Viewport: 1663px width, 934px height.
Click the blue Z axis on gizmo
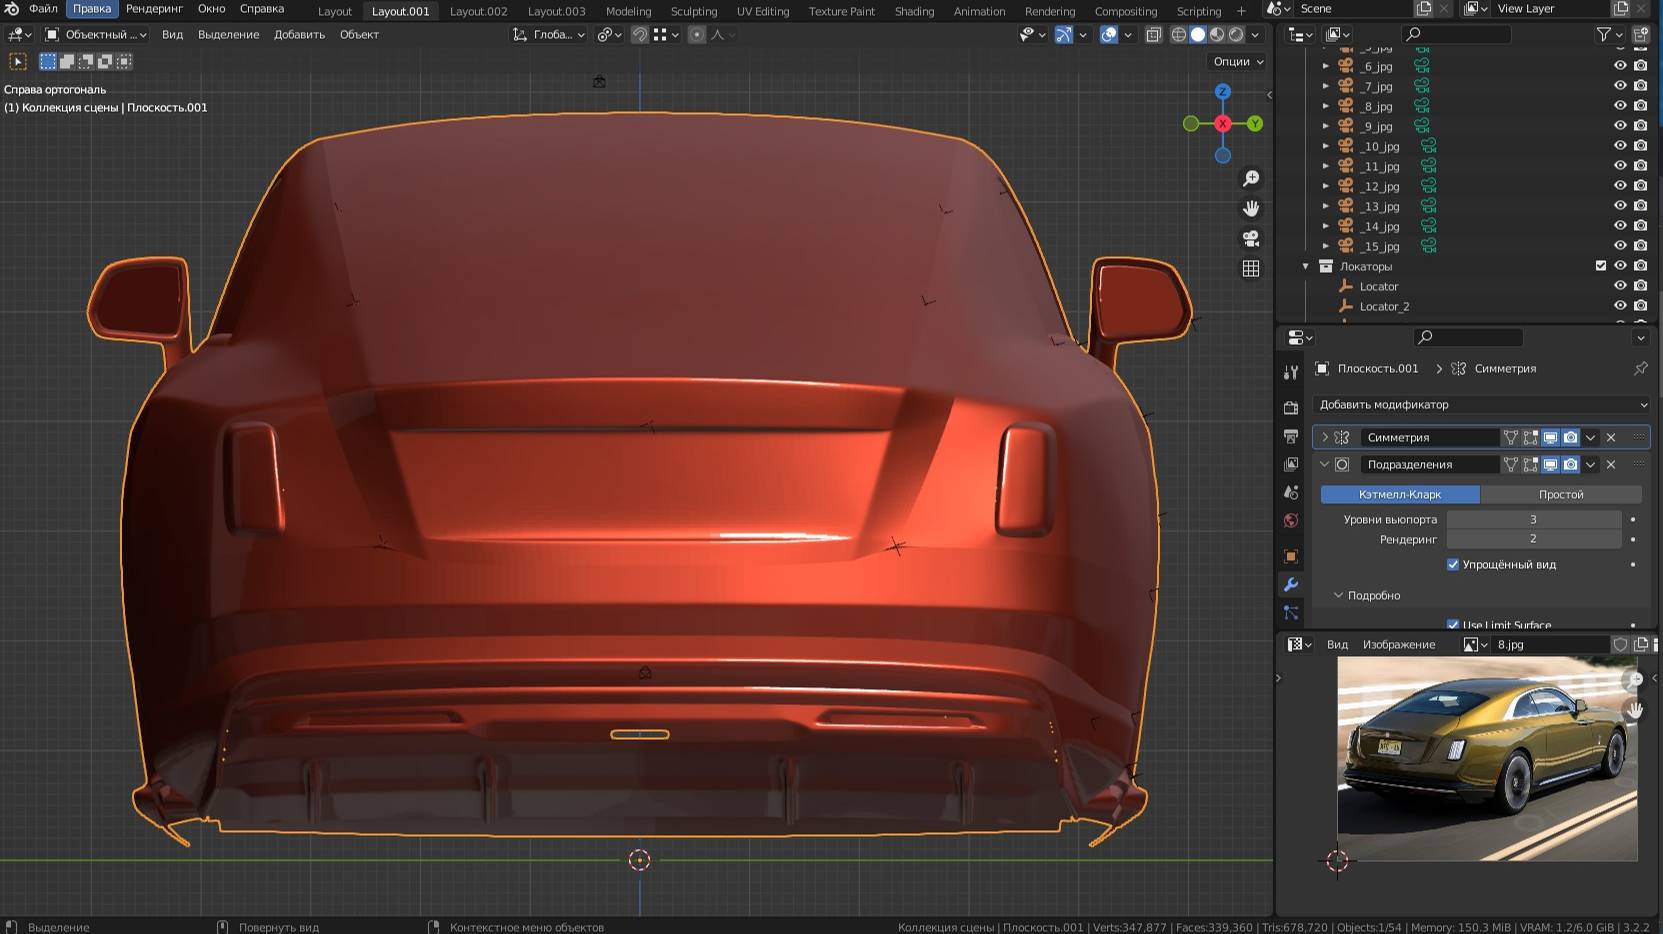click(1222, 91)
